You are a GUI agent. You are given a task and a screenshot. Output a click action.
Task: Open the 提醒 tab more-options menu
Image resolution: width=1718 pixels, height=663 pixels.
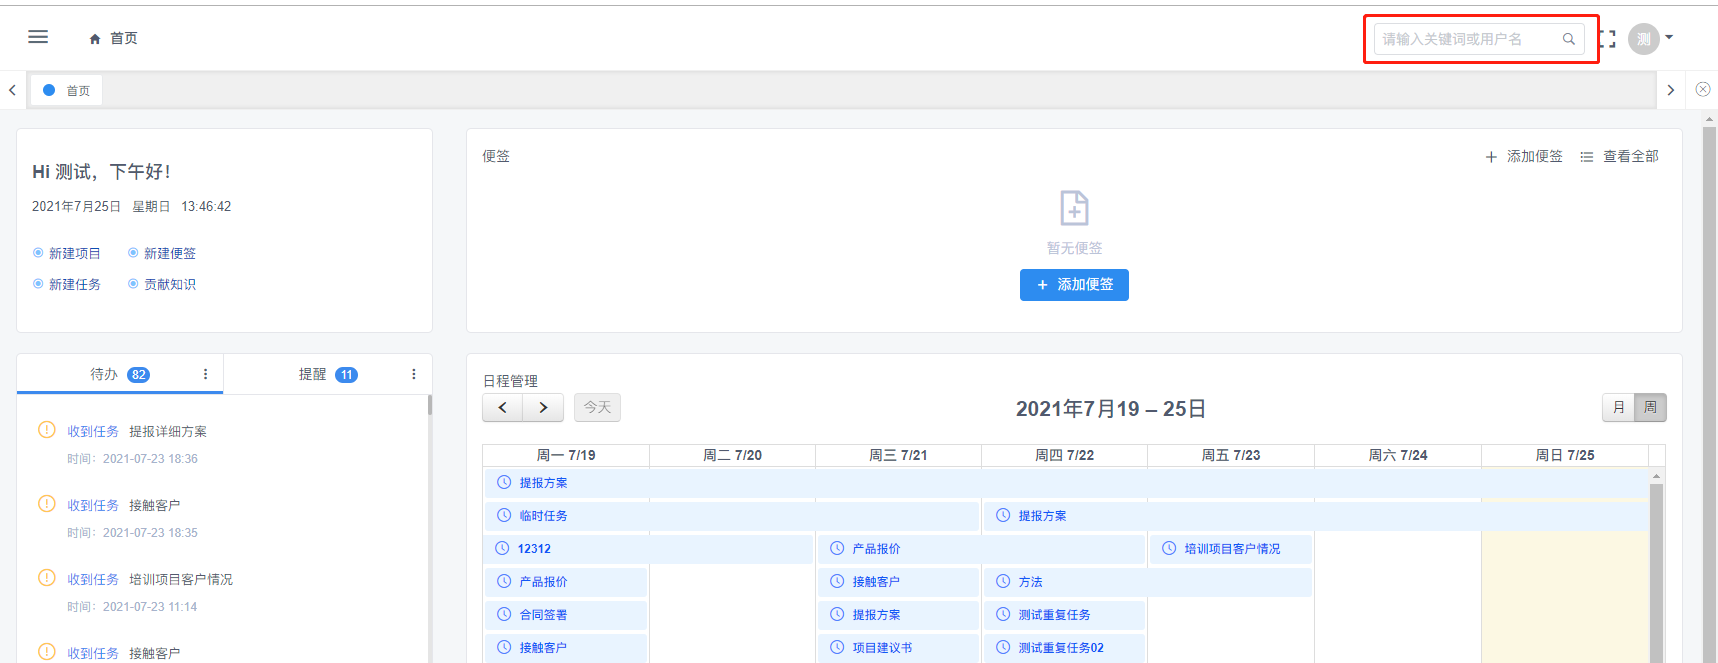click(x=414, y=374)
